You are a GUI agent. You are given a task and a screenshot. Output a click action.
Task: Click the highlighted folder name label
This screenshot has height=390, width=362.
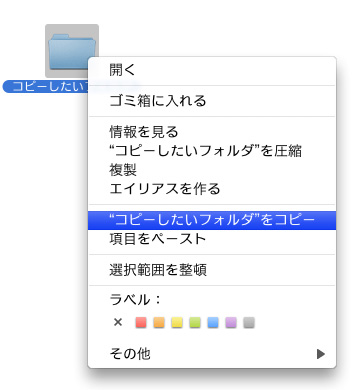[46, 87]
